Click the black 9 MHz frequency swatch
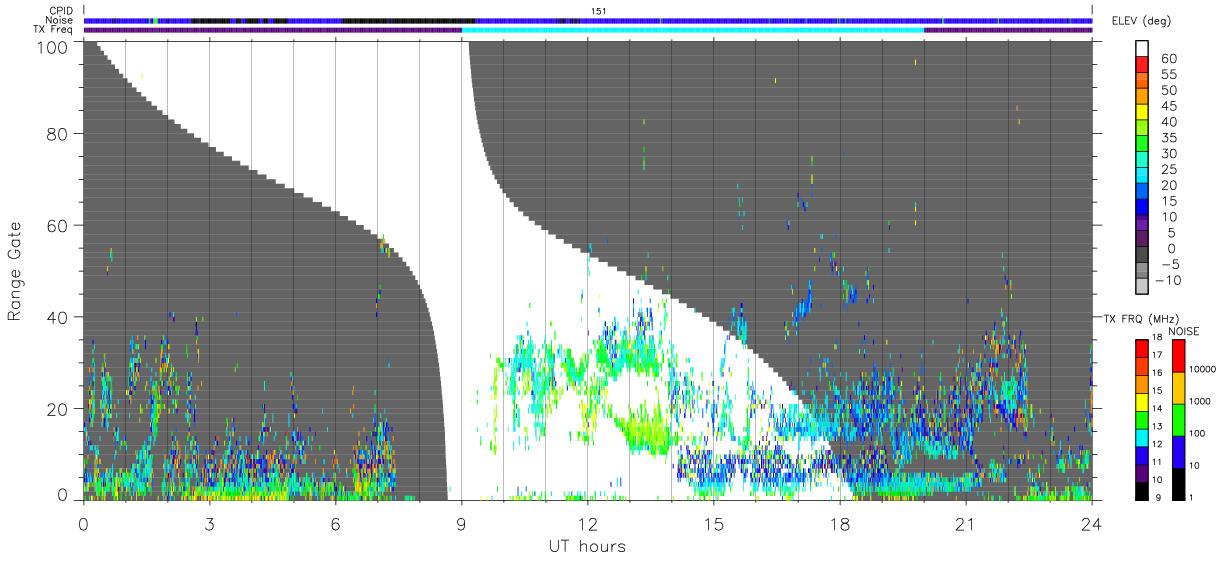This screenshot has height=567, width=1228. [x=1141, y=491]
